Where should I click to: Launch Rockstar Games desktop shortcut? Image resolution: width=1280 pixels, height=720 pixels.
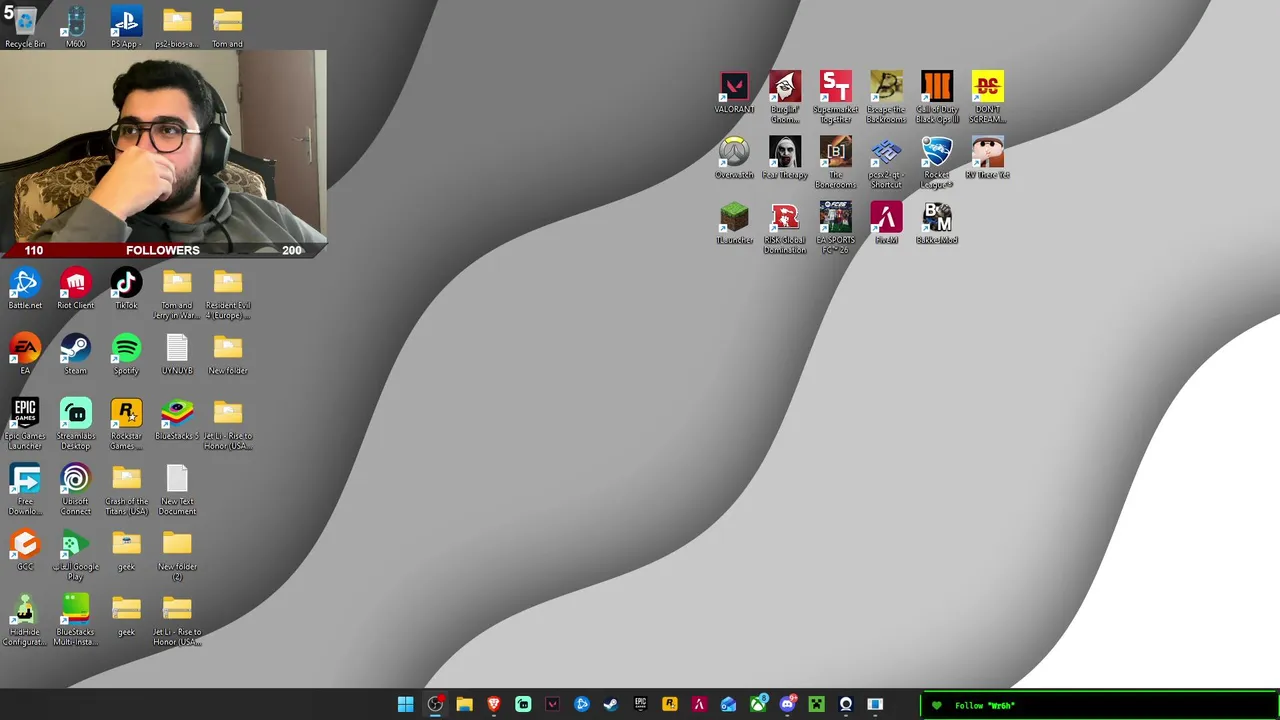126,424
